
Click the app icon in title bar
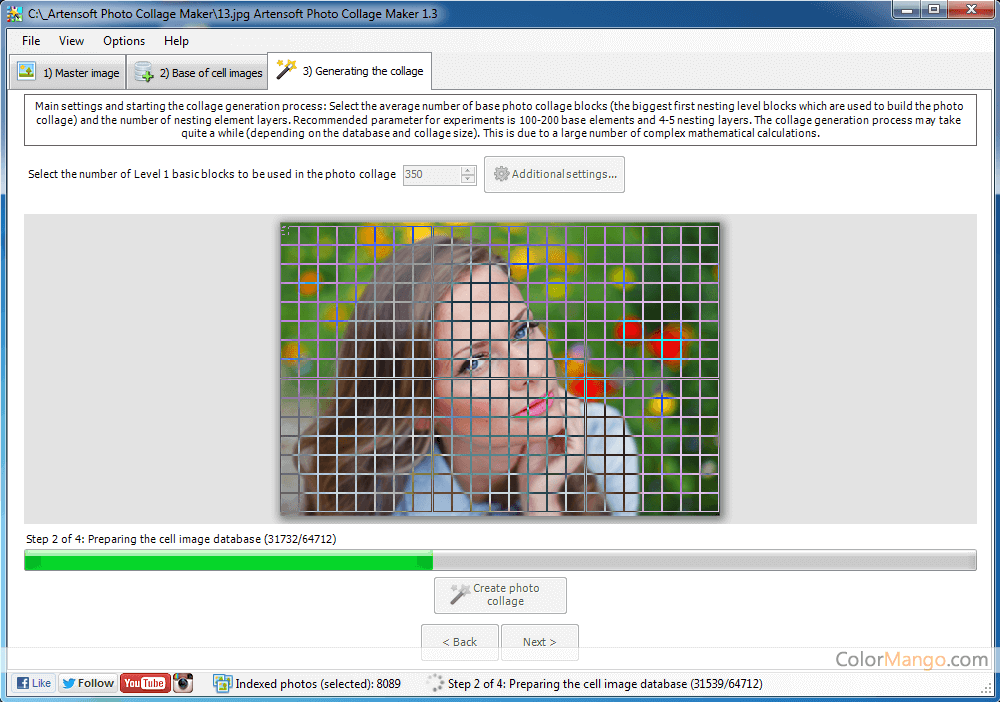14,13
